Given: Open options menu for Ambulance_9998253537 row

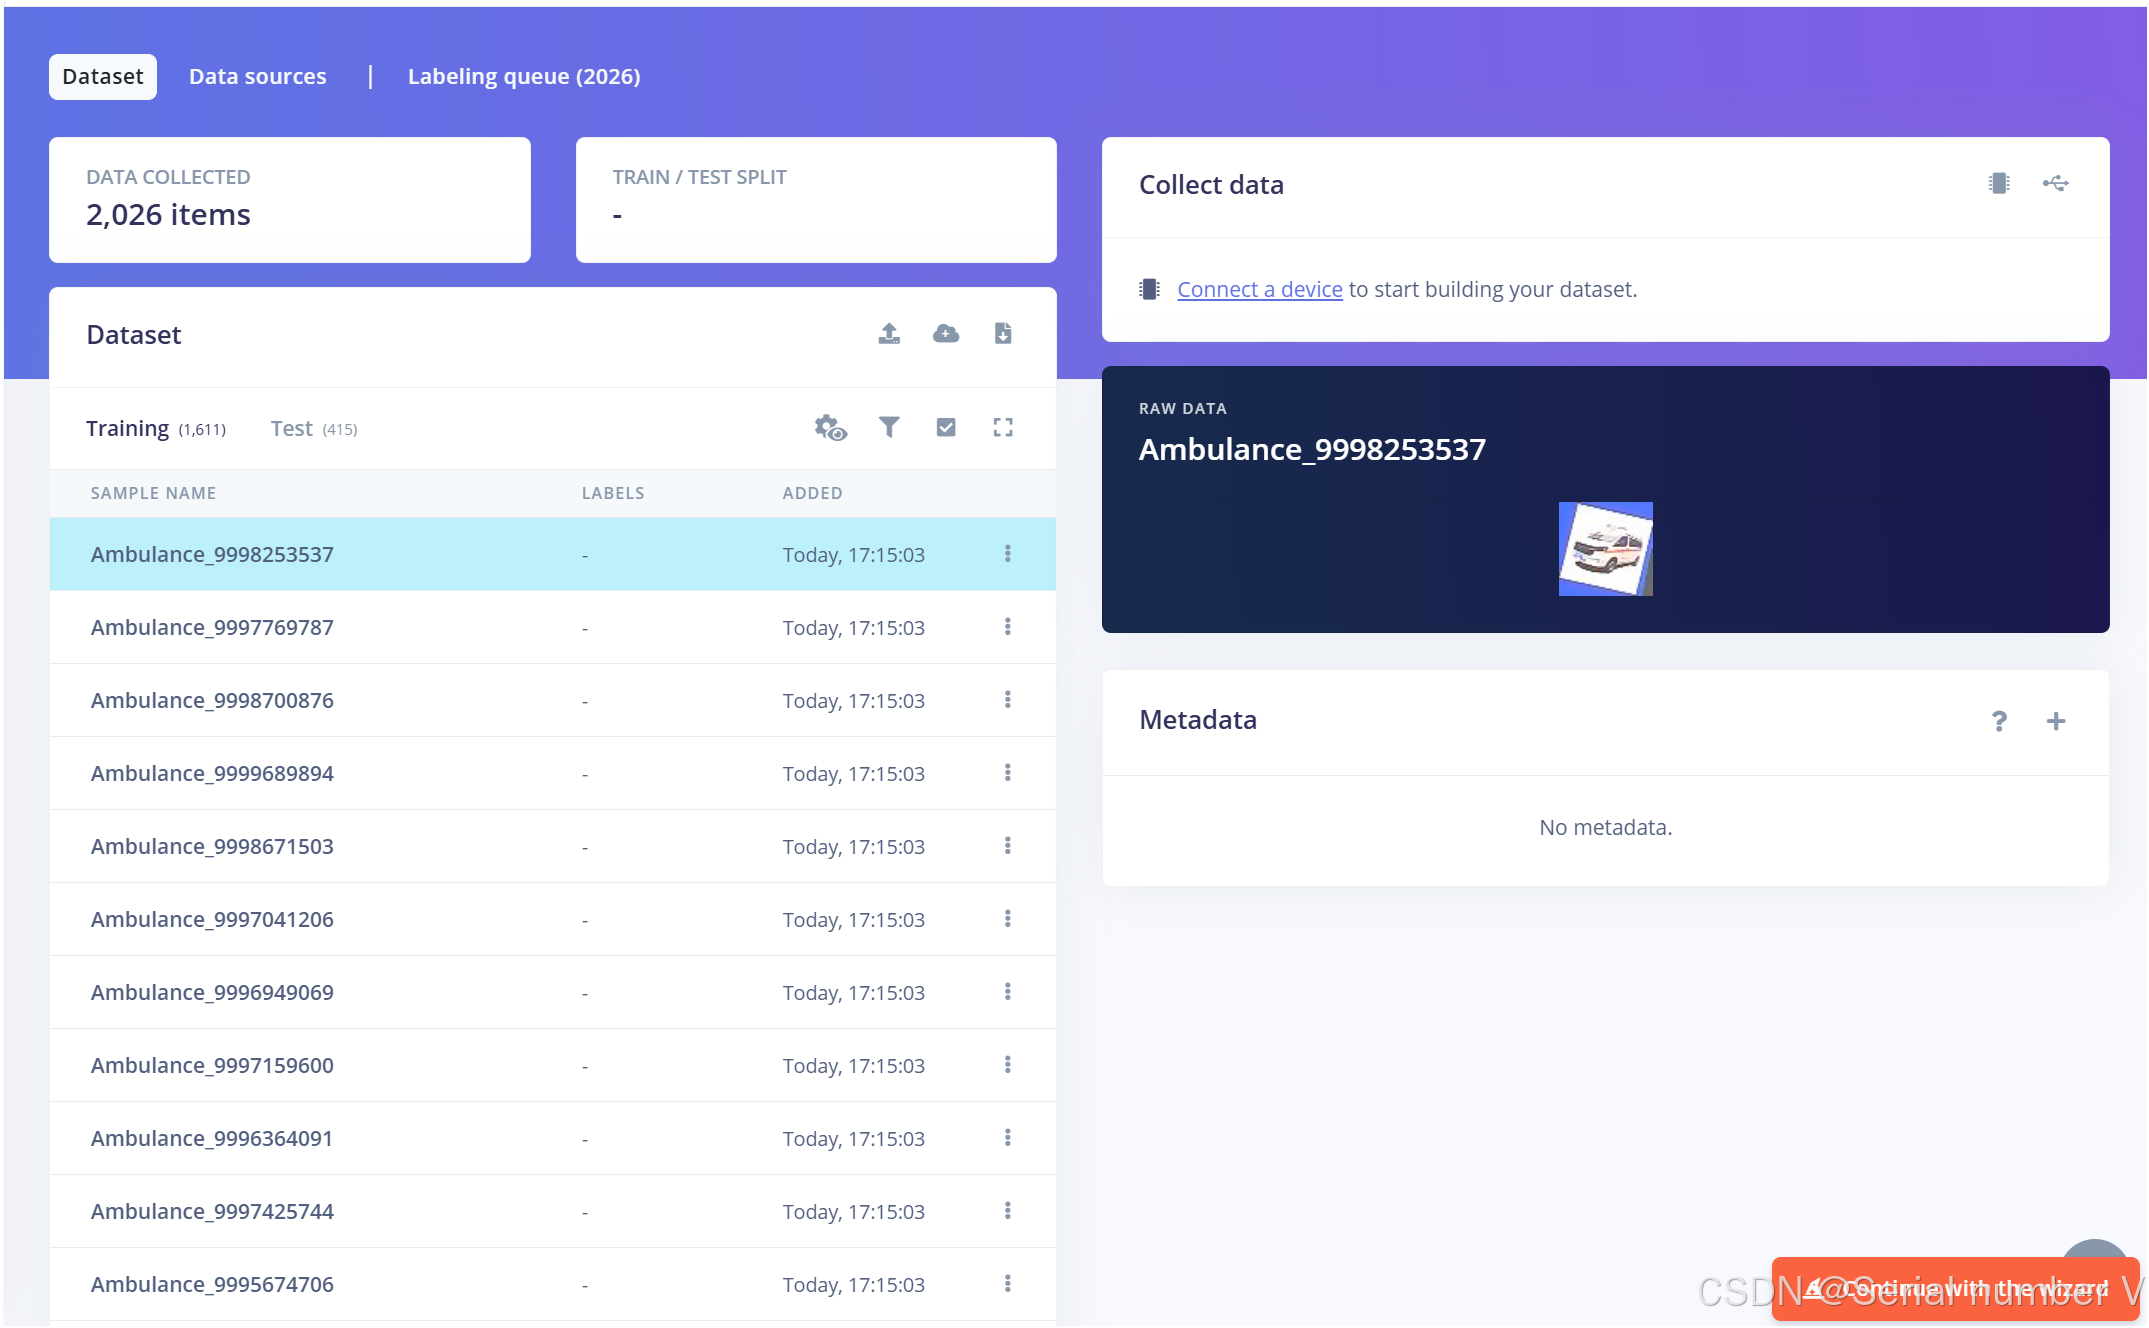Looking at the screenshot, I should click(1007, 554).
